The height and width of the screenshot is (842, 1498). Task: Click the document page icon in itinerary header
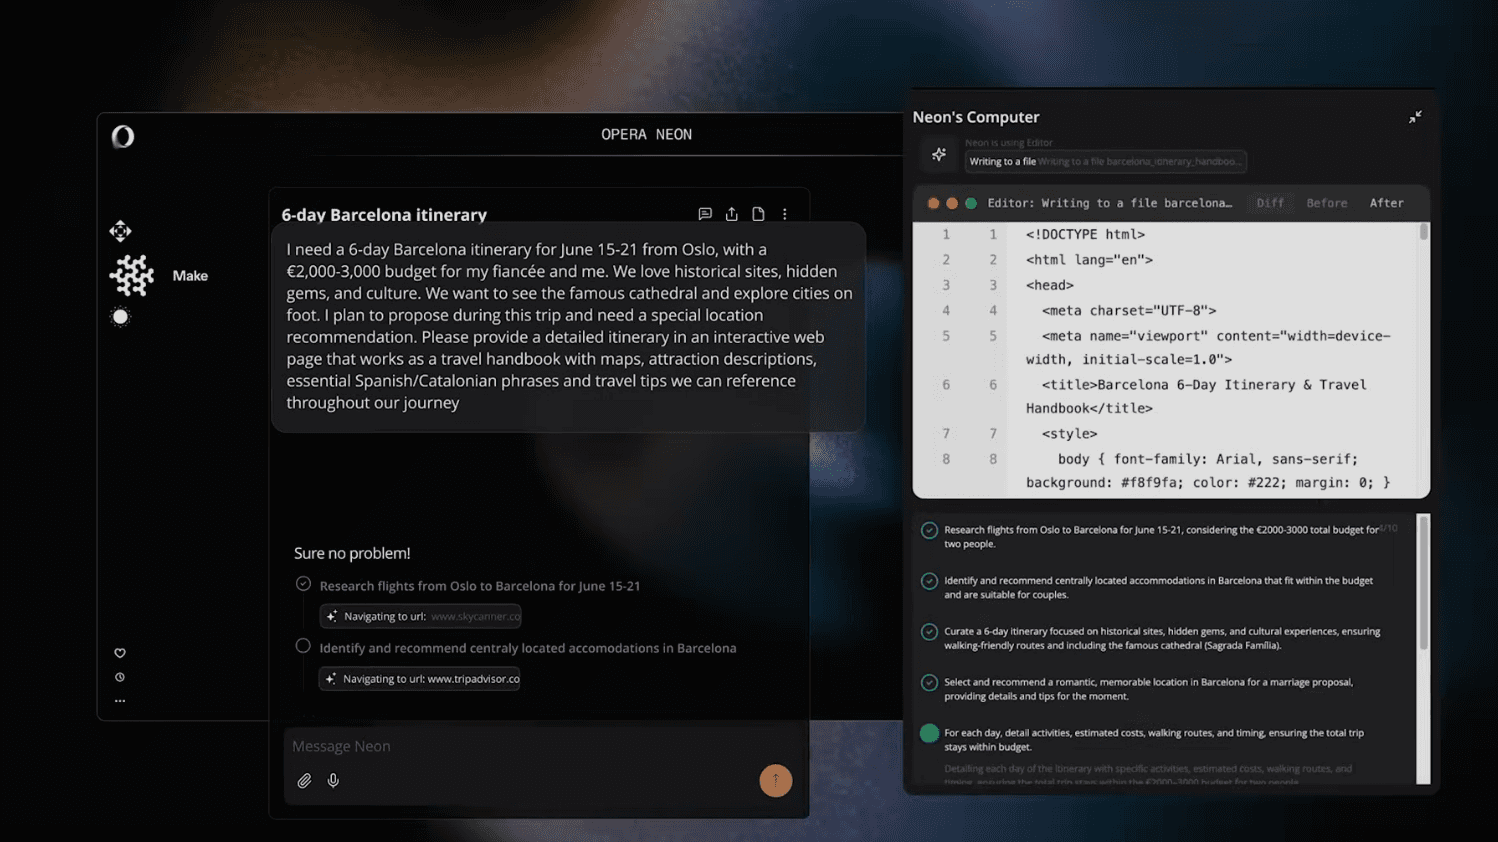click(758, 214)
